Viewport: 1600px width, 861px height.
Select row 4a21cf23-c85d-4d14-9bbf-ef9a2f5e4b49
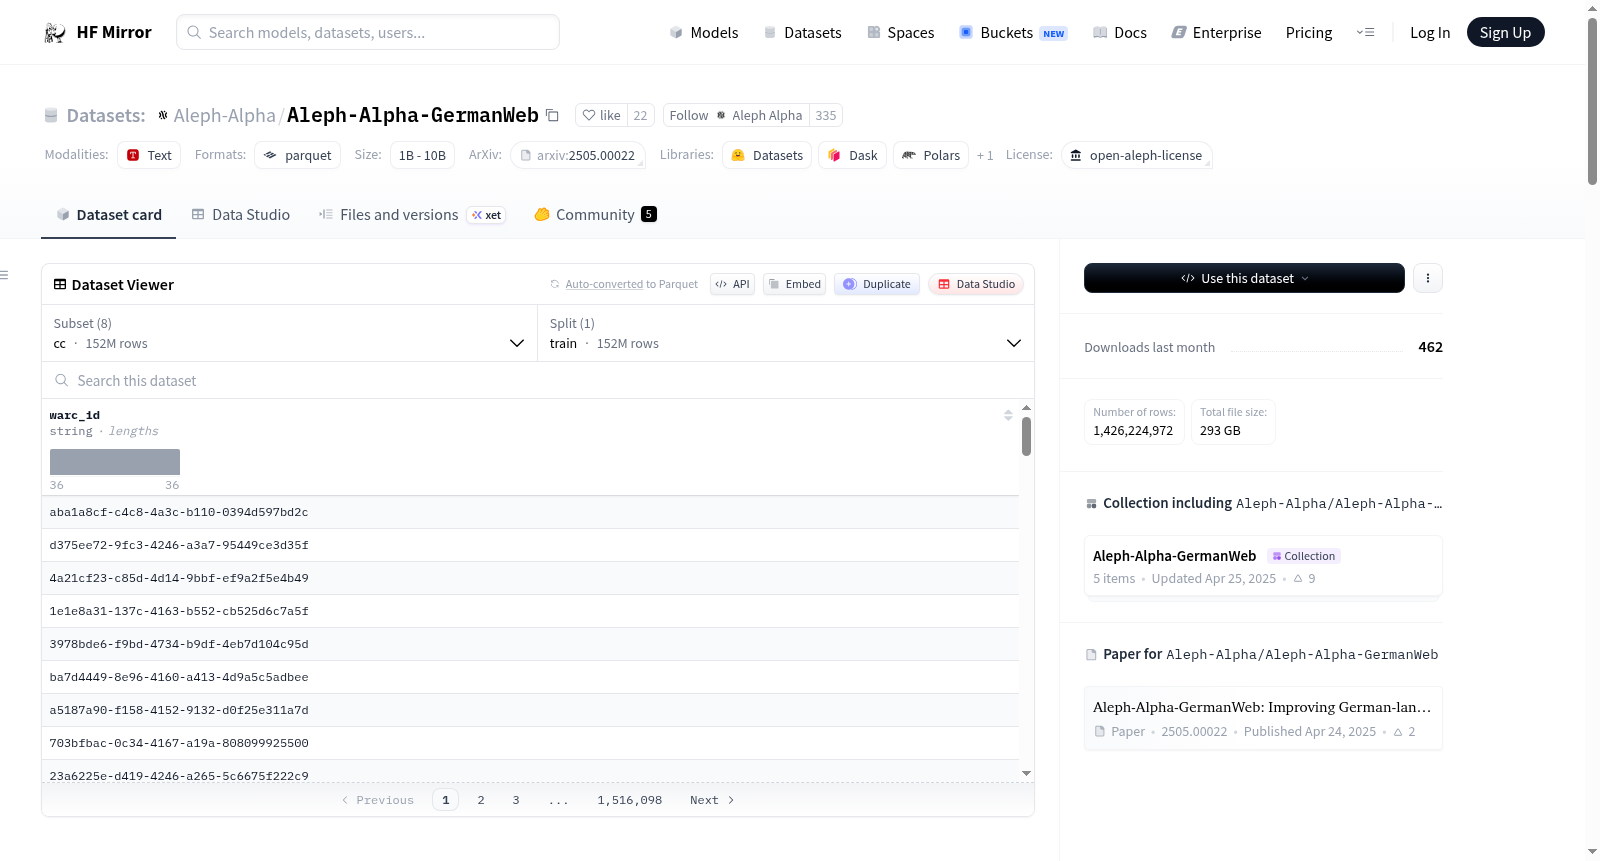[530, 578]
